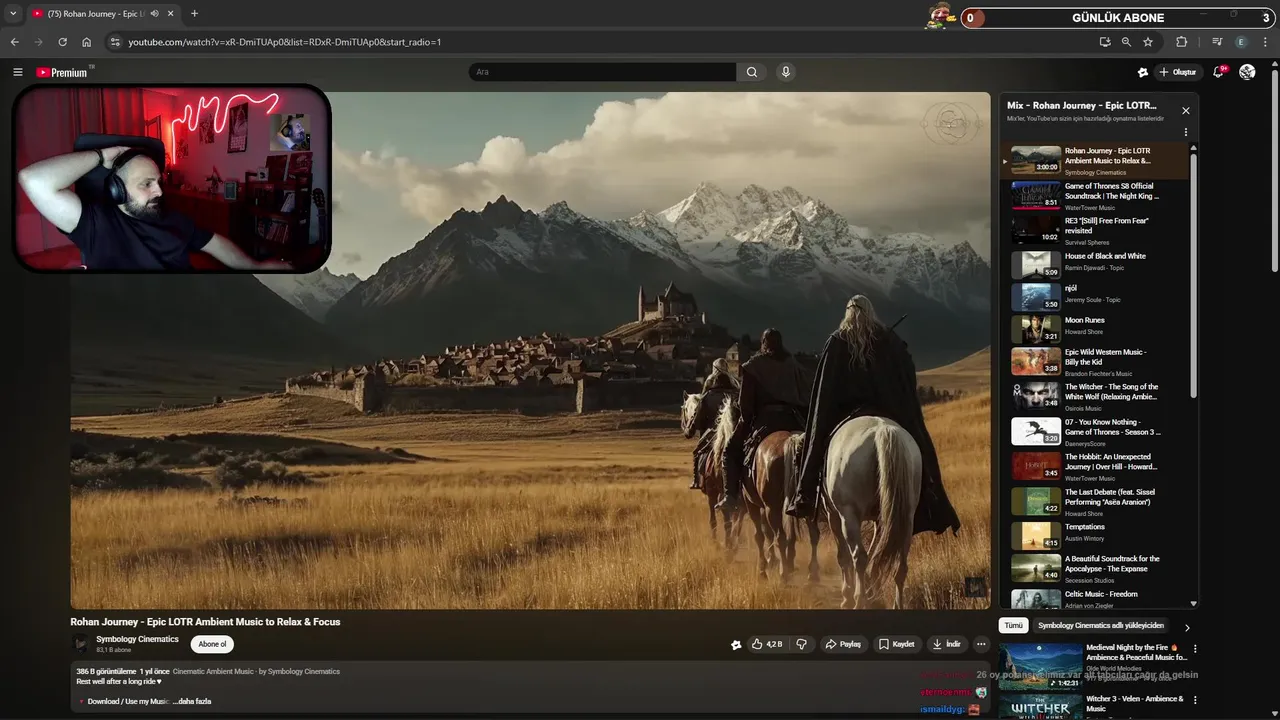Go to YouTube Premium home logo
This screenshot has height=720, width=1280.
(x=62, y=72)
